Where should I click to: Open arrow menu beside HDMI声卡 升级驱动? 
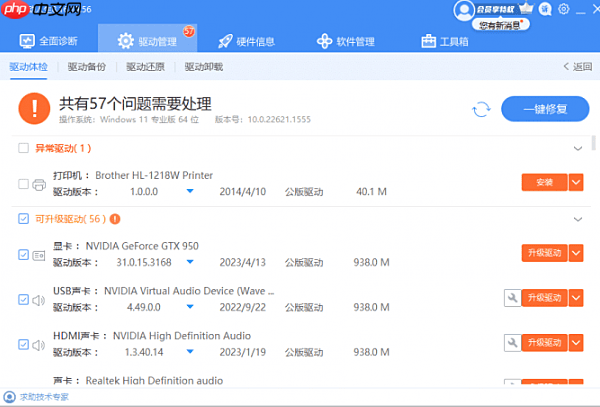(x=576, y=343)
